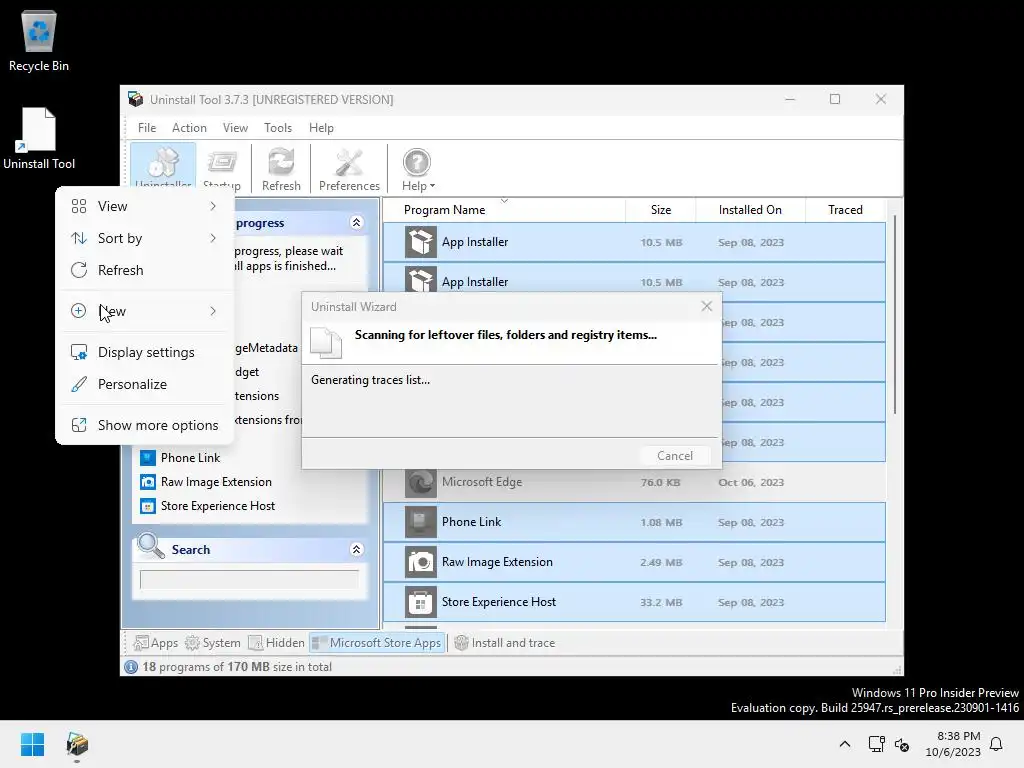Click the document icon in Uninstall Wizard
Viewport: 1024px width, 768px height.
325,343
